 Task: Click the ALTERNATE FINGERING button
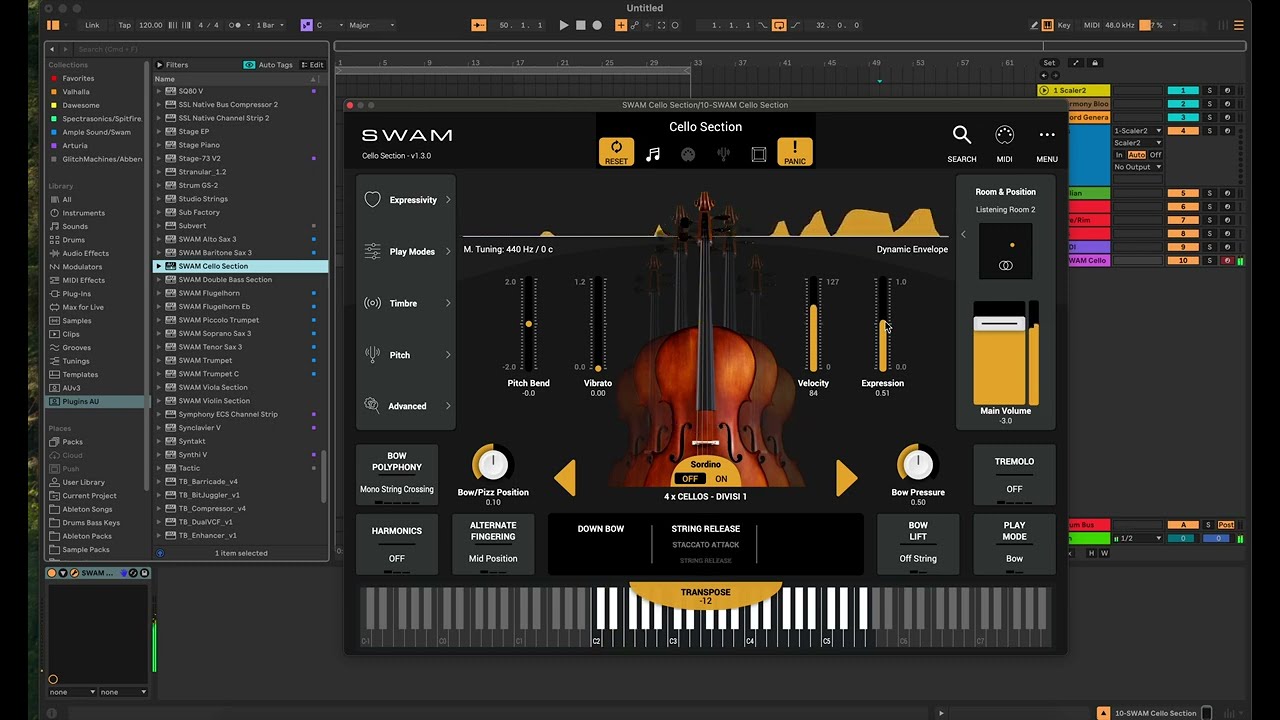[493, 544]
